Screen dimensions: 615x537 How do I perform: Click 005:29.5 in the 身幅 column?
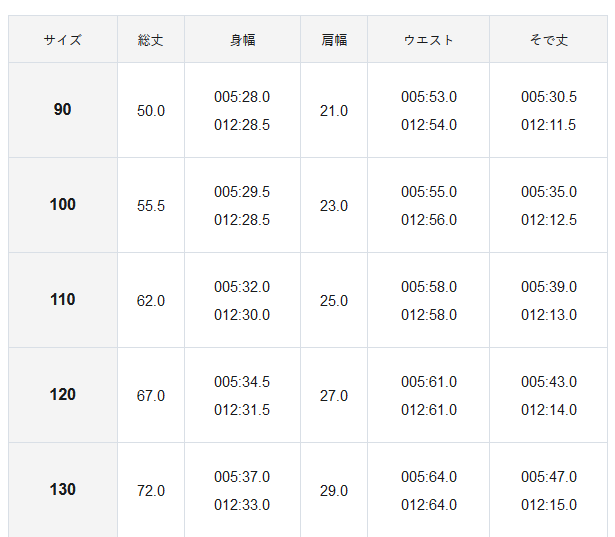pyautogui.click(x=242, y=192)
